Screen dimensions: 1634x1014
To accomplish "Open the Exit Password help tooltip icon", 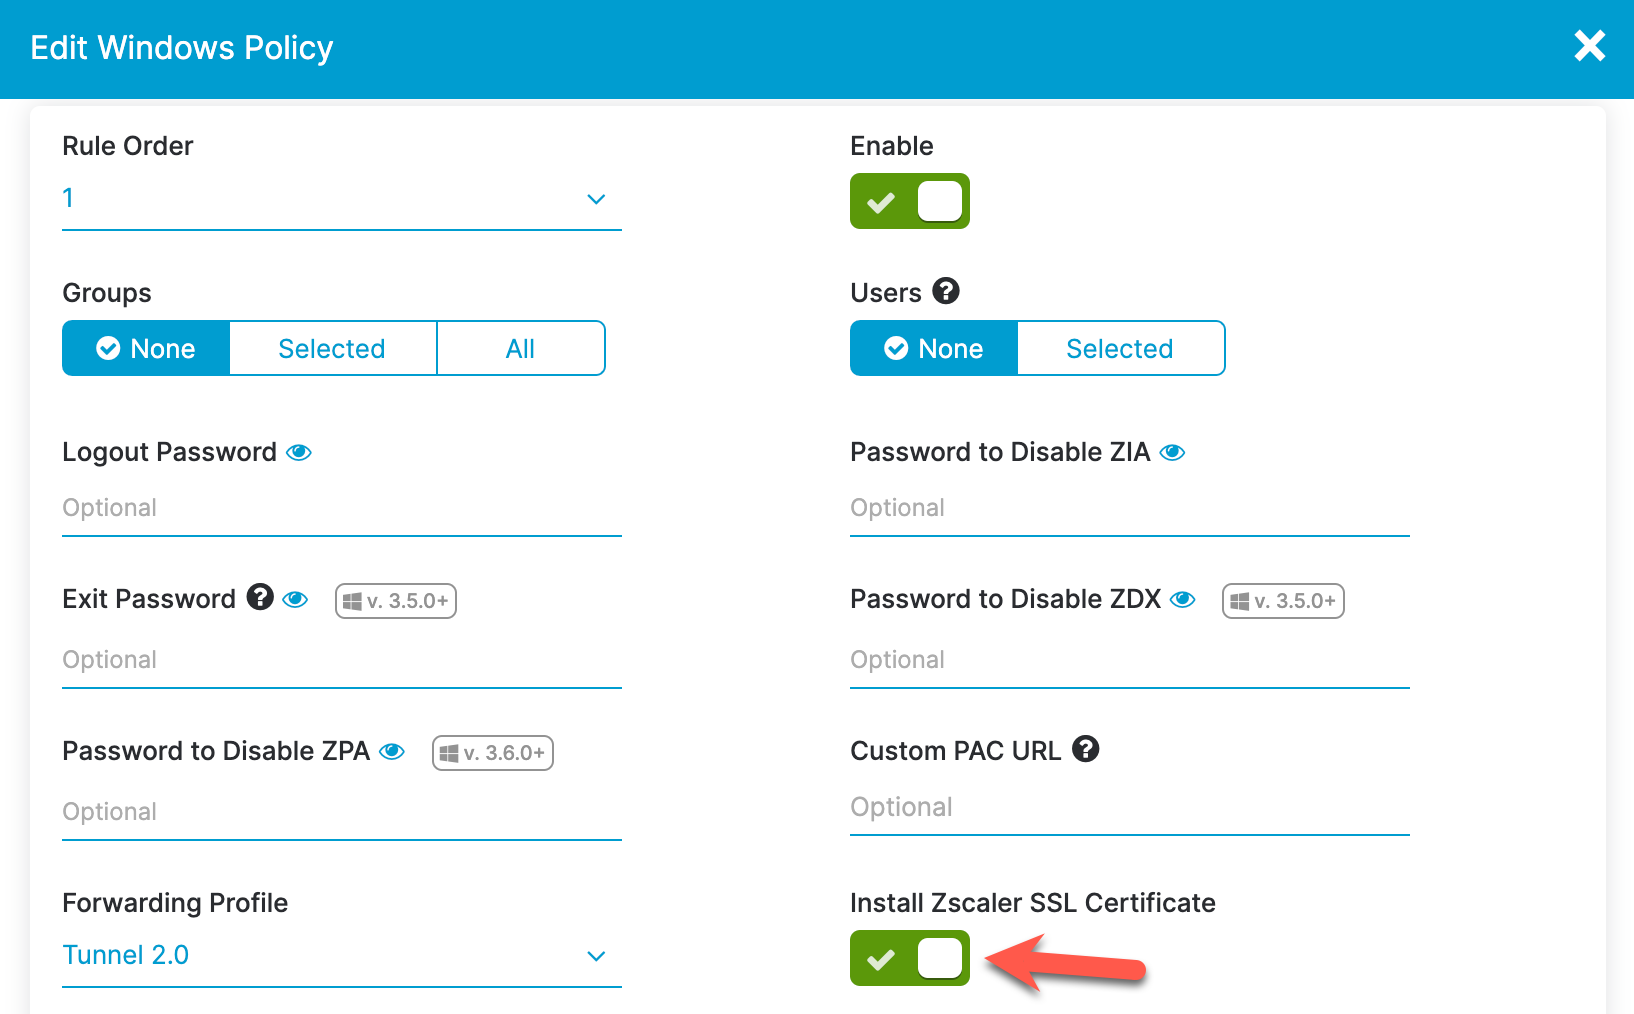I will 259,598.
